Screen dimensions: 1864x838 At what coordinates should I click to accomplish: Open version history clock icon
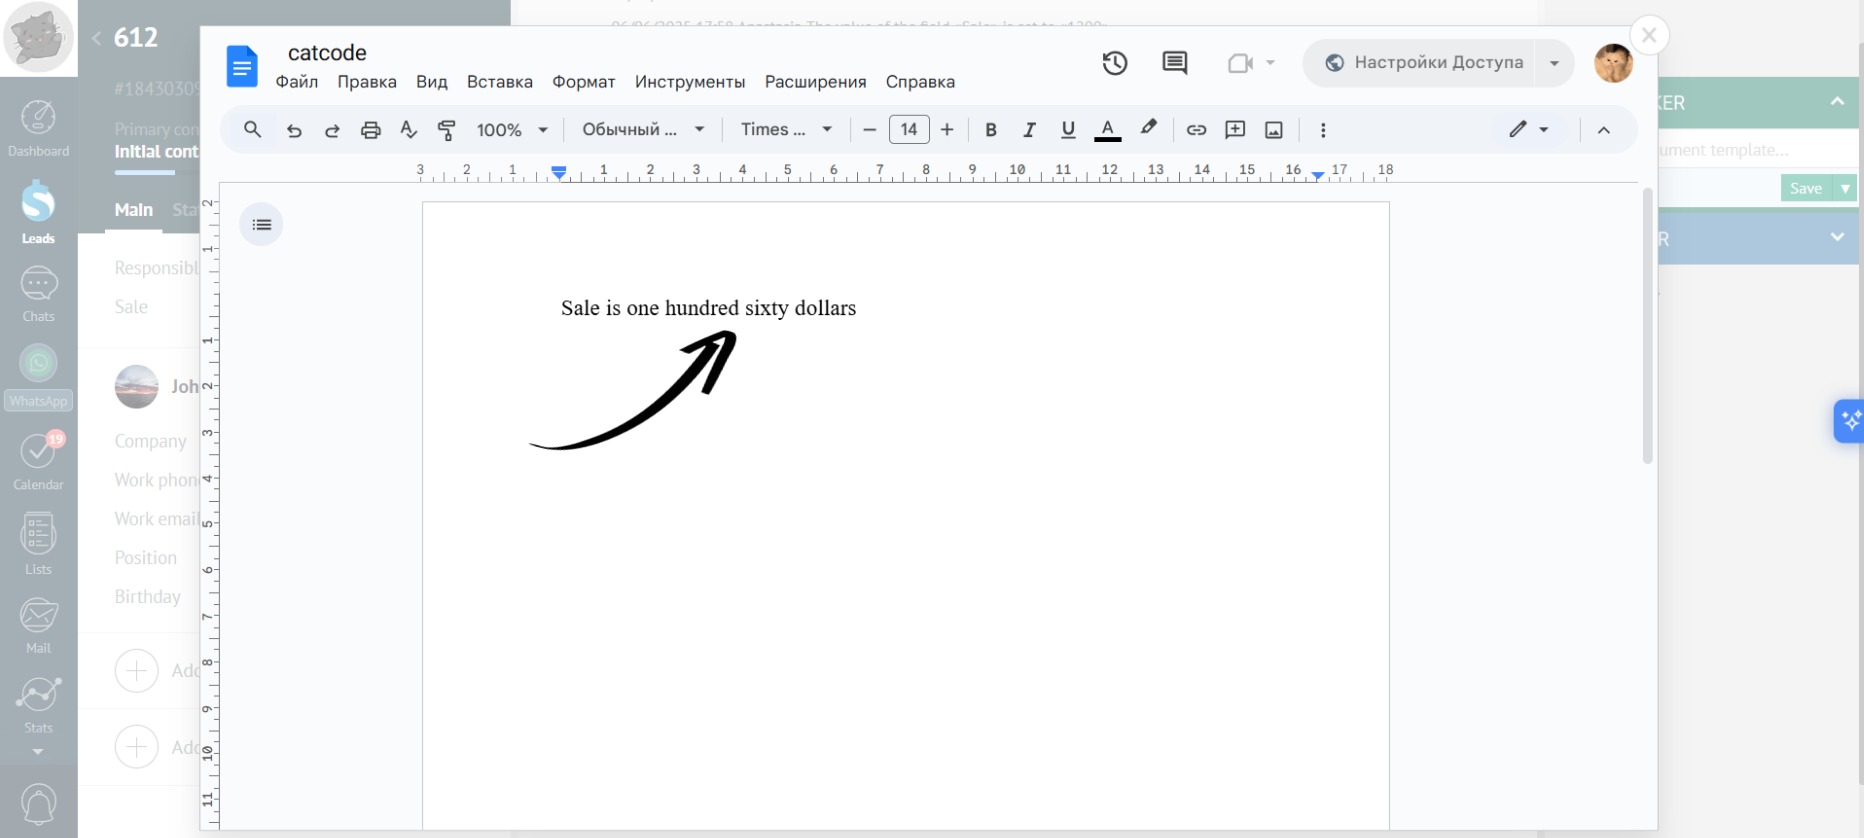(x=1114, y=63)
